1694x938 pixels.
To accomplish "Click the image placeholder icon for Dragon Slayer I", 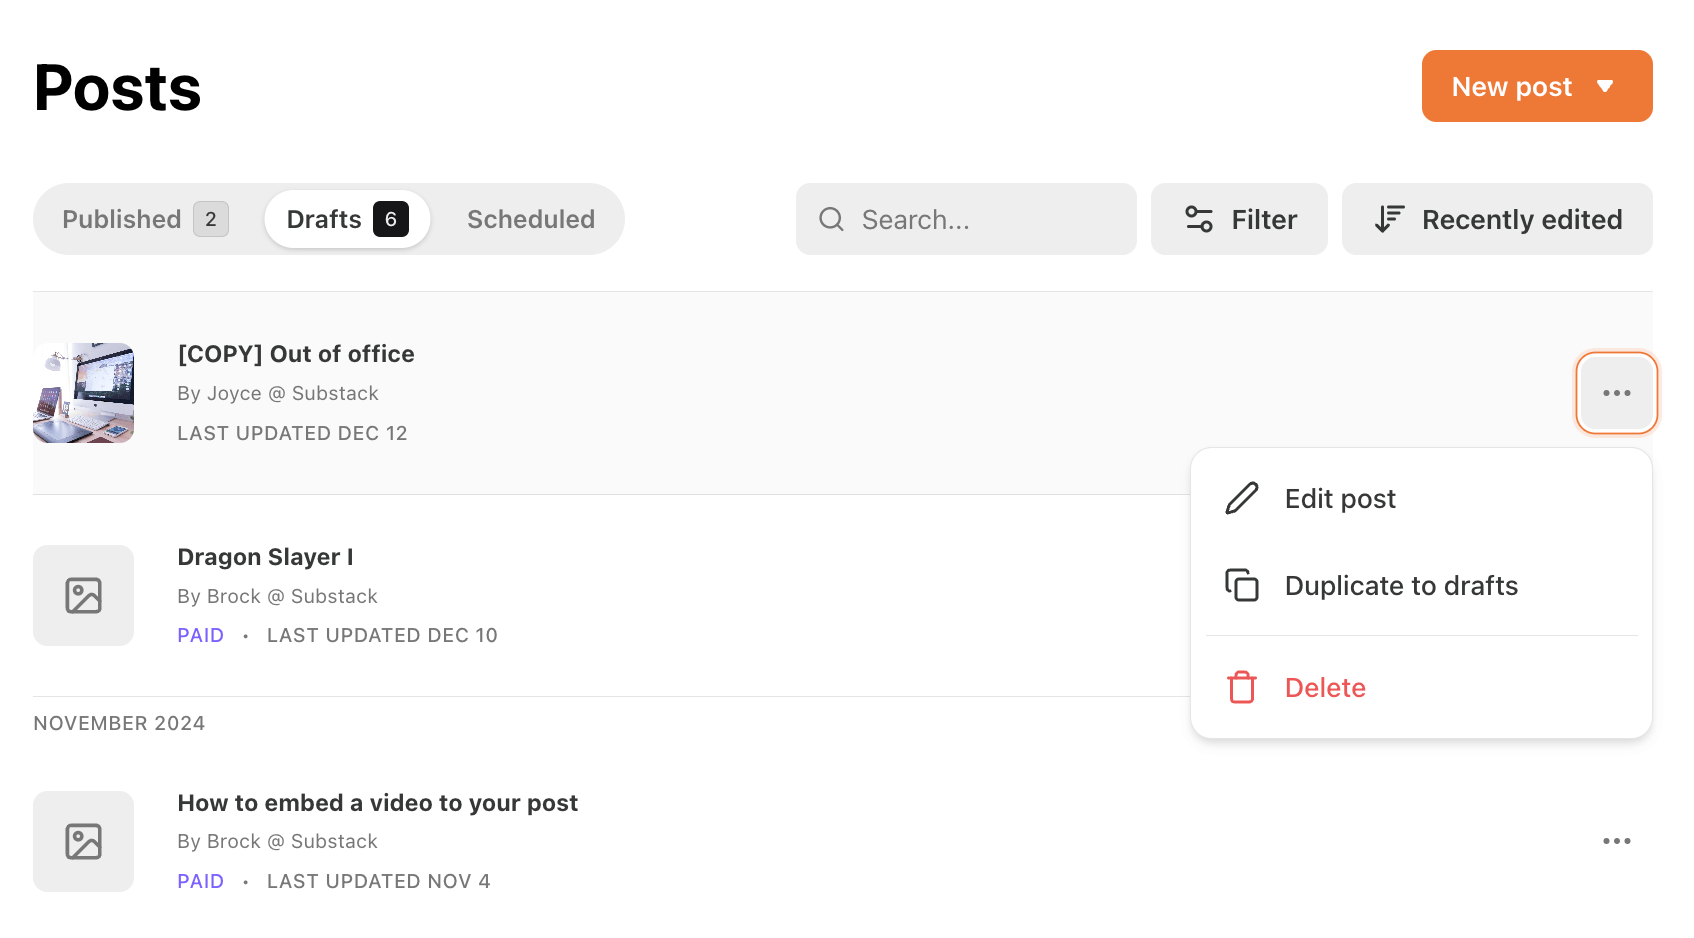I will pos(83,595).
